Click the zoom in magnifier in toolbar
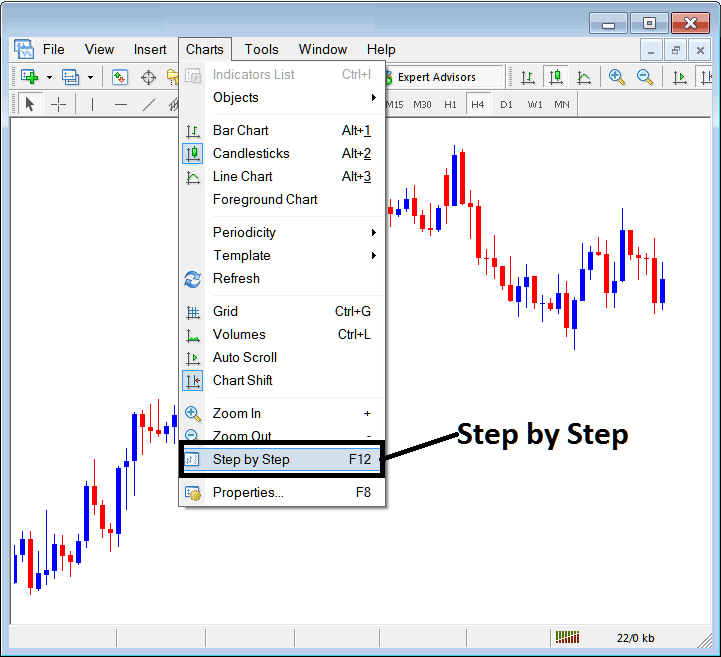This screenshot has height=657, width=721. coord(617,77)
